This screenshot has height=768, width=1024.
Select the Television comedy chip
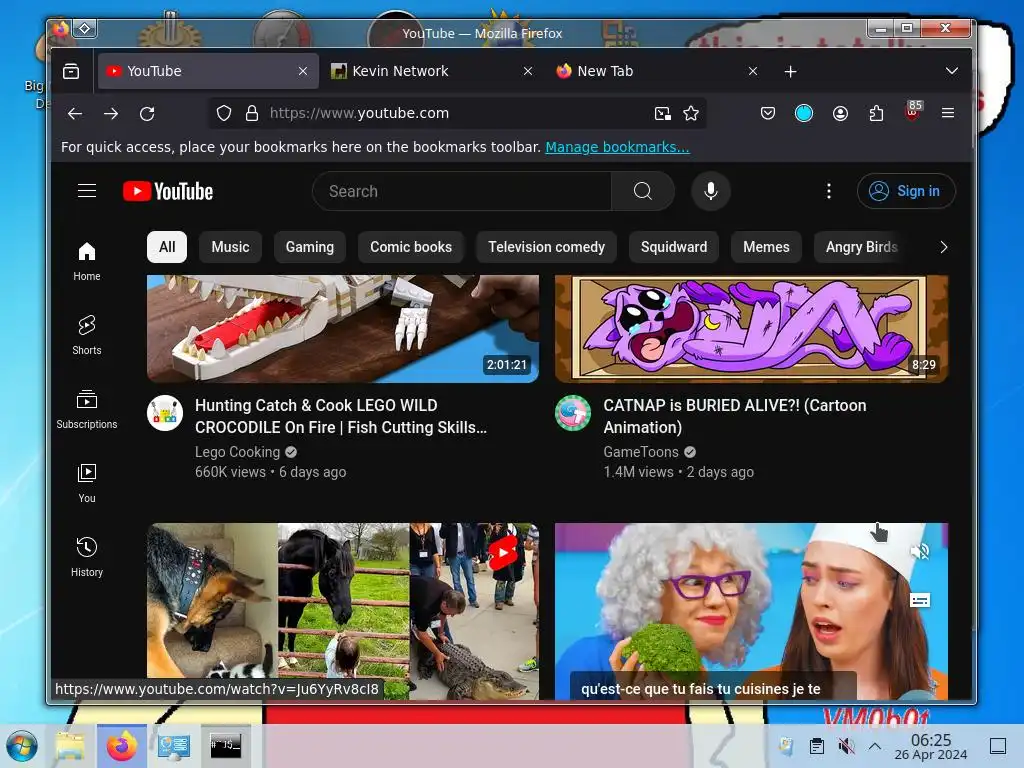[547, 247]
